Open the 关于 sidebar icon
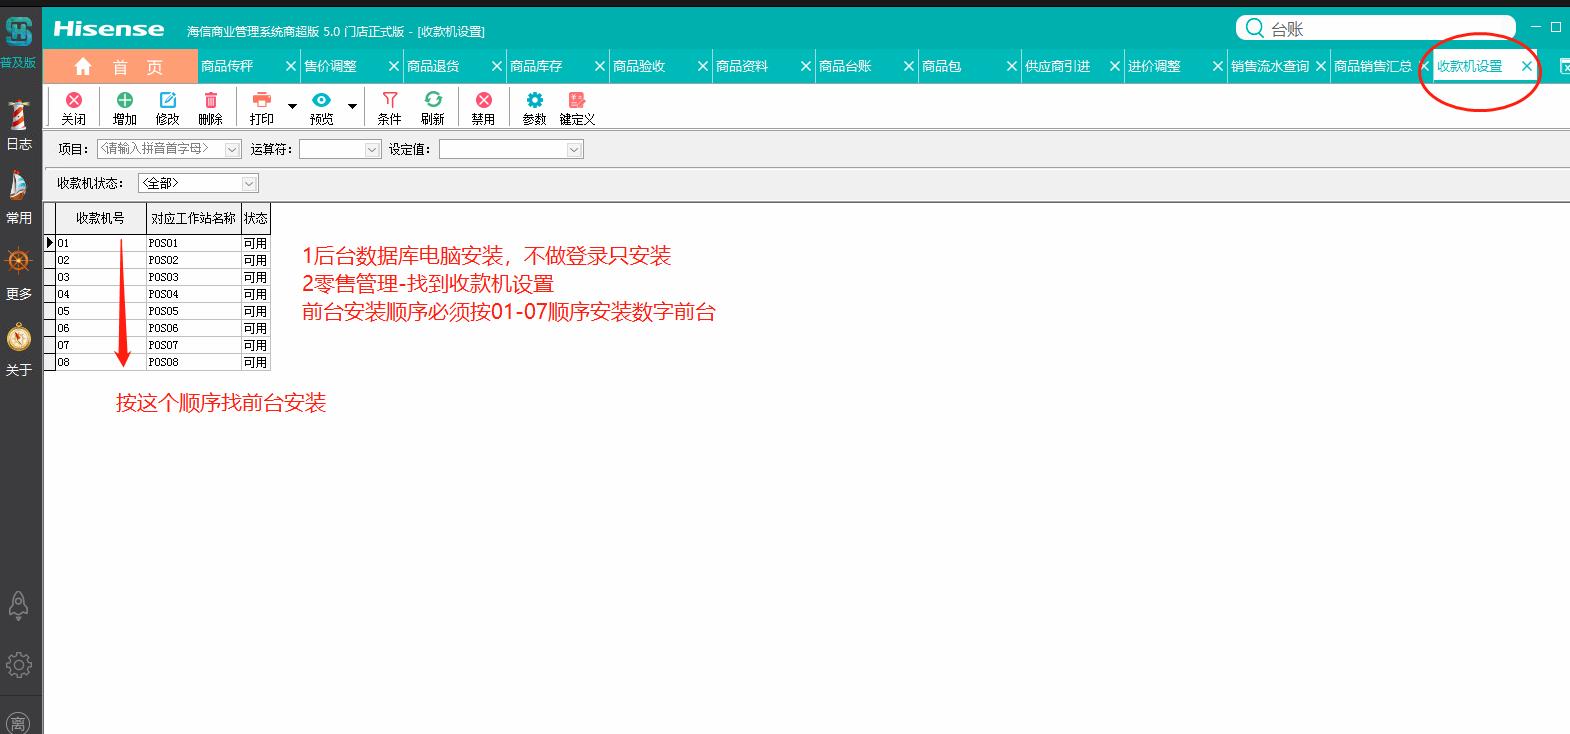Screen dimensions: 1570x734 click(19, 338)
